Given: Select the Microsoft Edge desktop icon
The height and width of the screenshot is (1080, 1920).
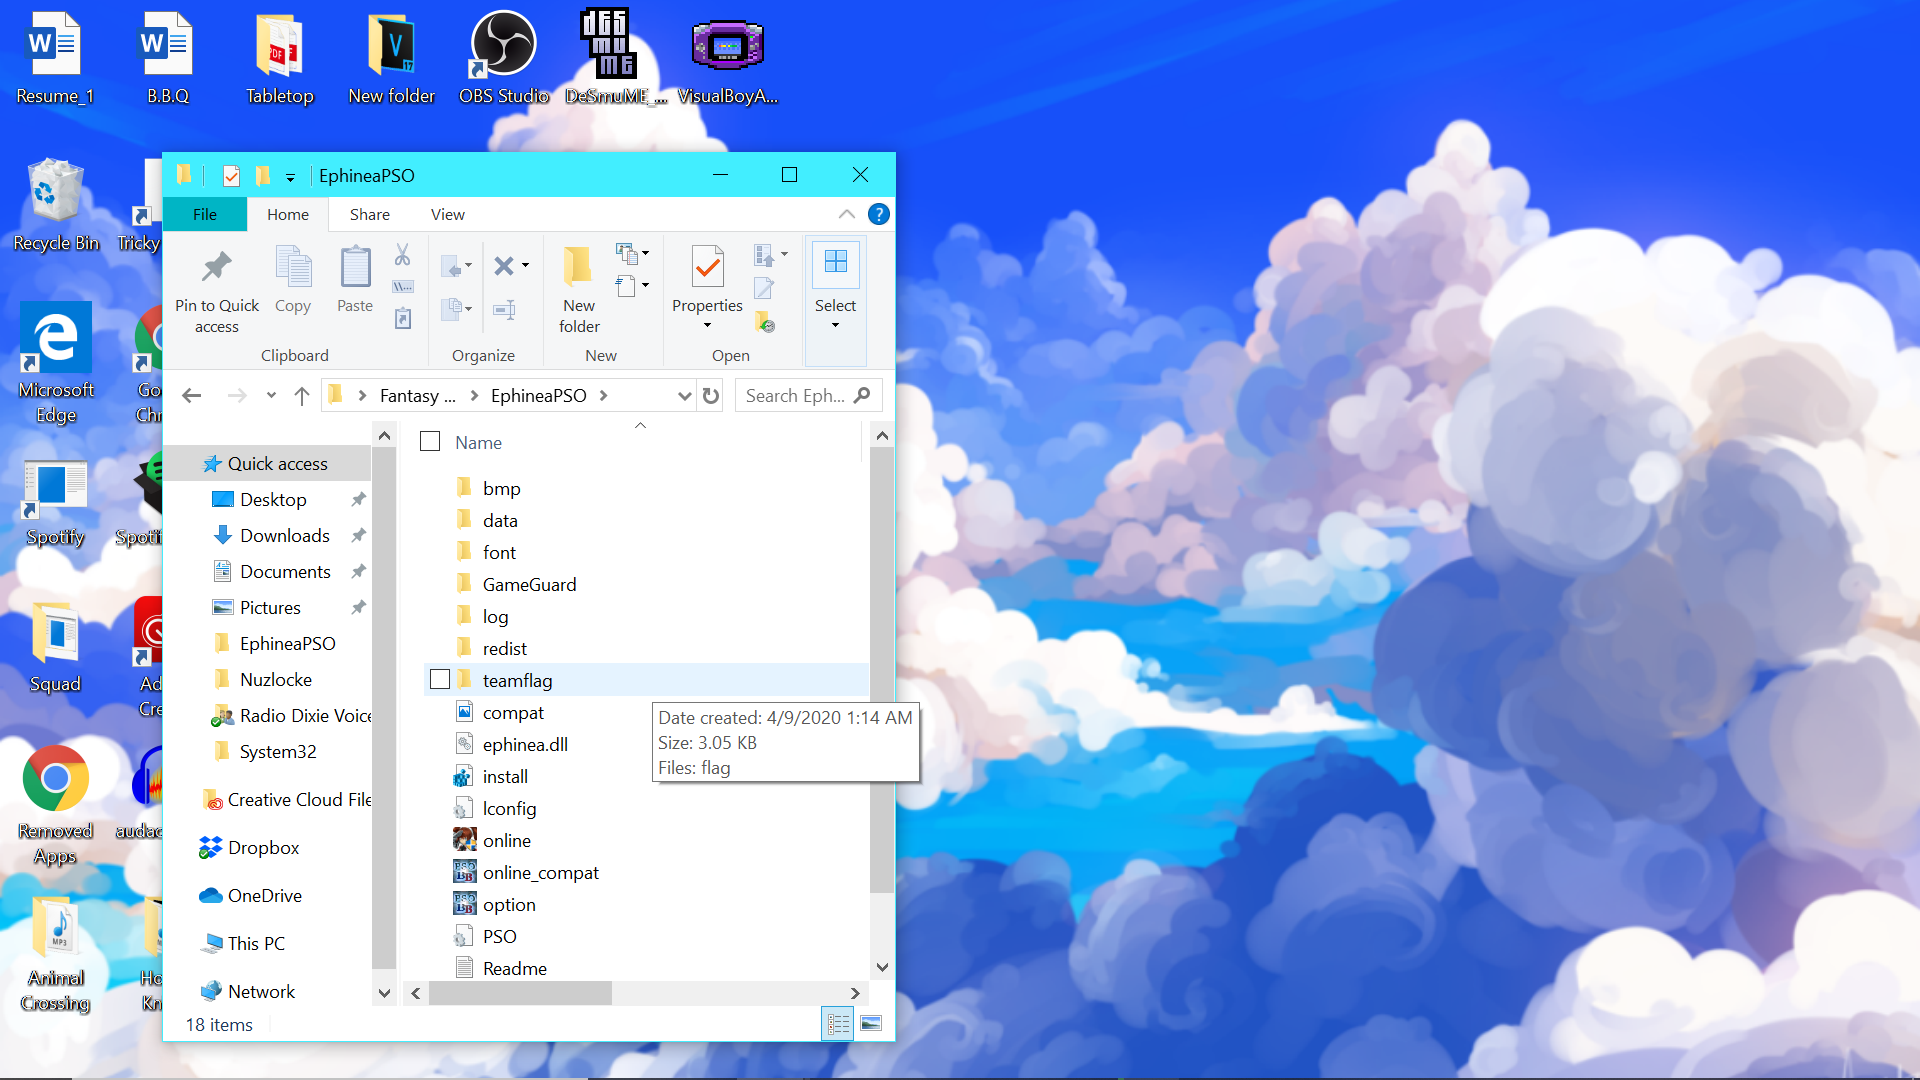Looking at the screenshot, I should click(x=56, y=364).
